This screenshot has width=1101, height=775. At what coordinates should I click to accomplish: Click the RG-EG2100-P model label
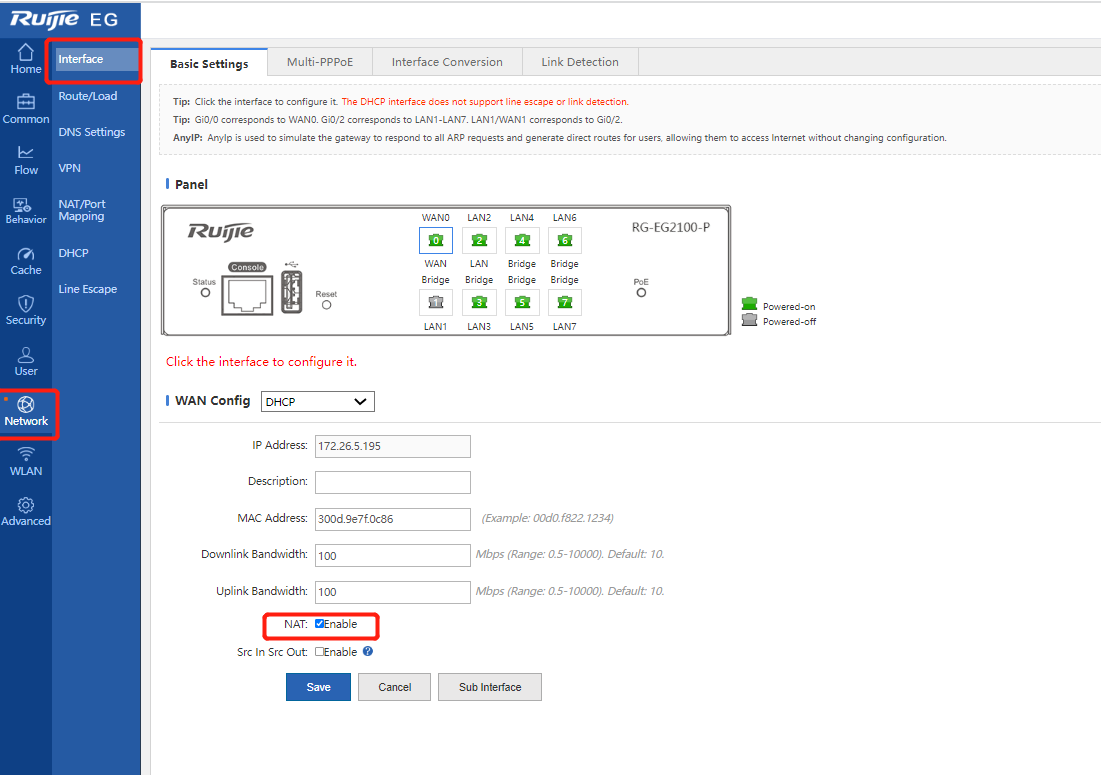671,227
